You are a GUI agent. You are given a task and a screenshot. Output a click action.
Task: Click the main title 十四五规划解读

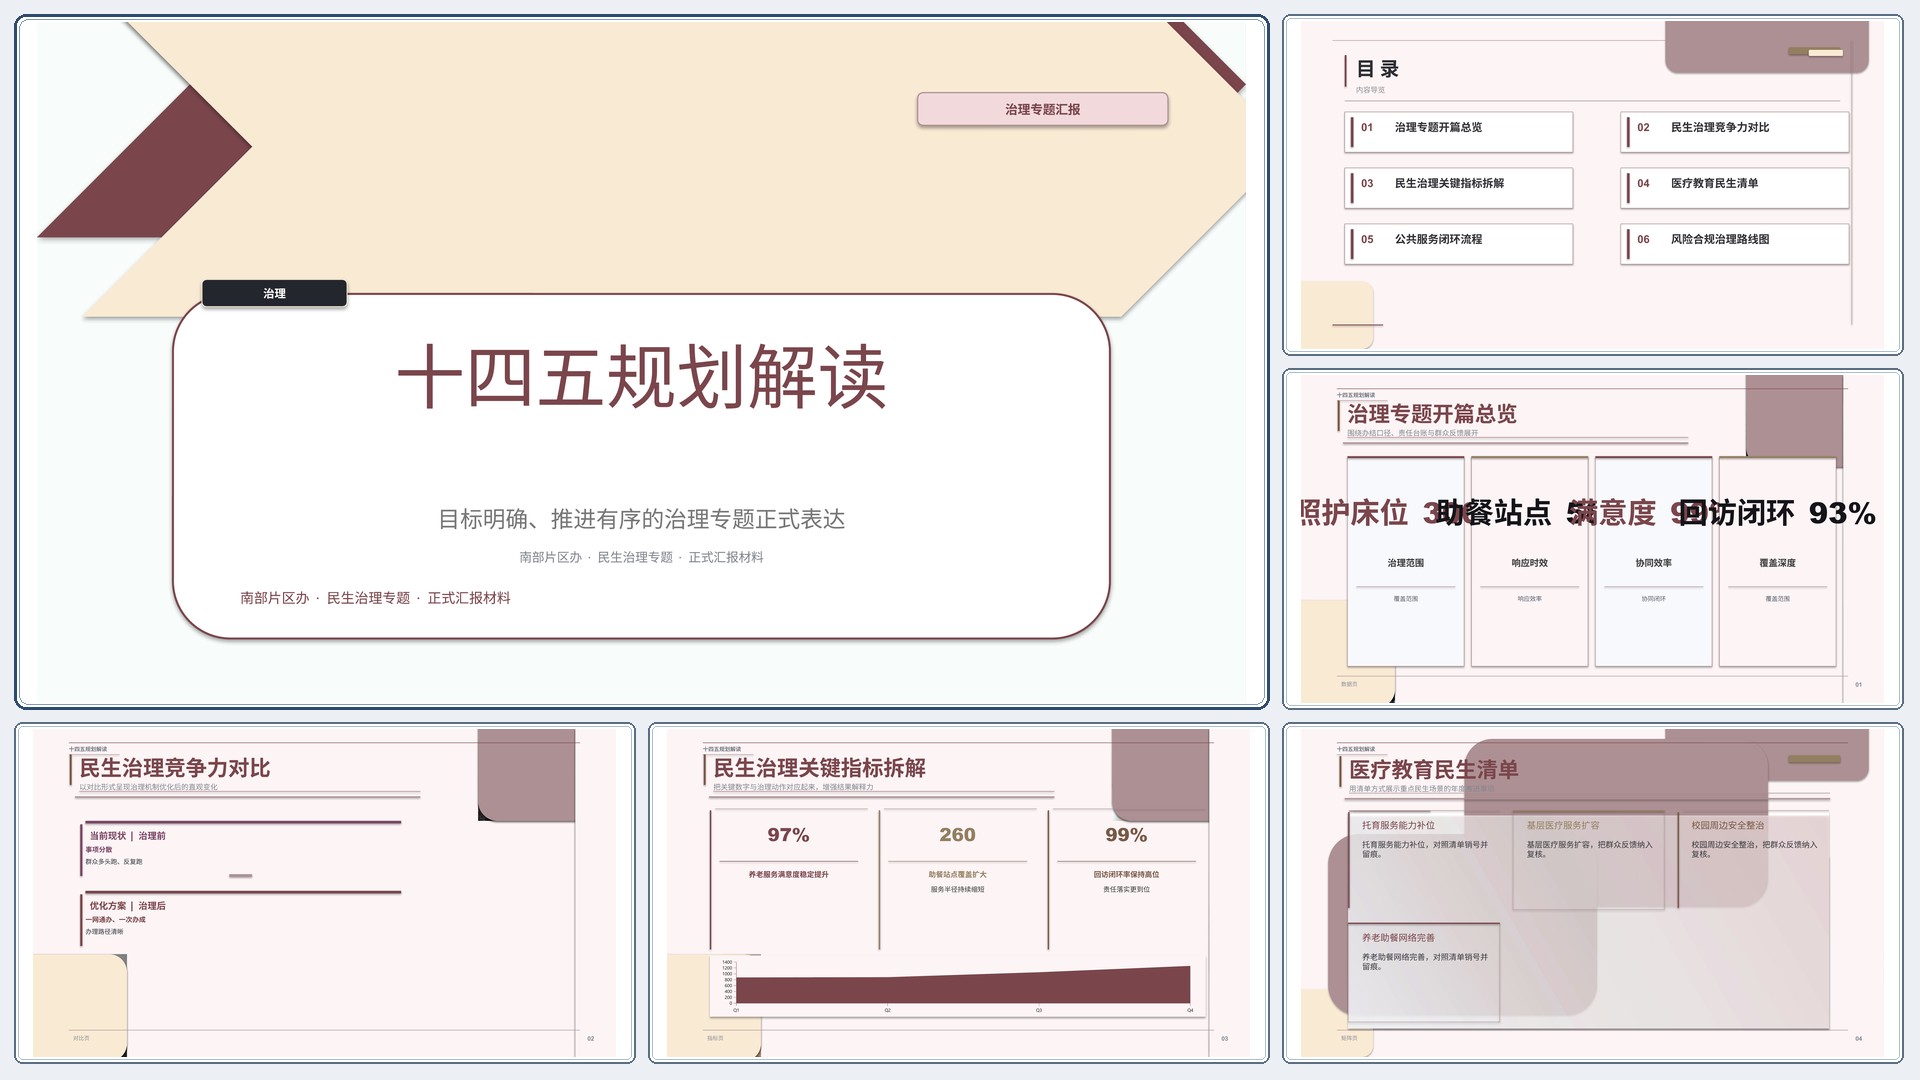pos(642,377)
